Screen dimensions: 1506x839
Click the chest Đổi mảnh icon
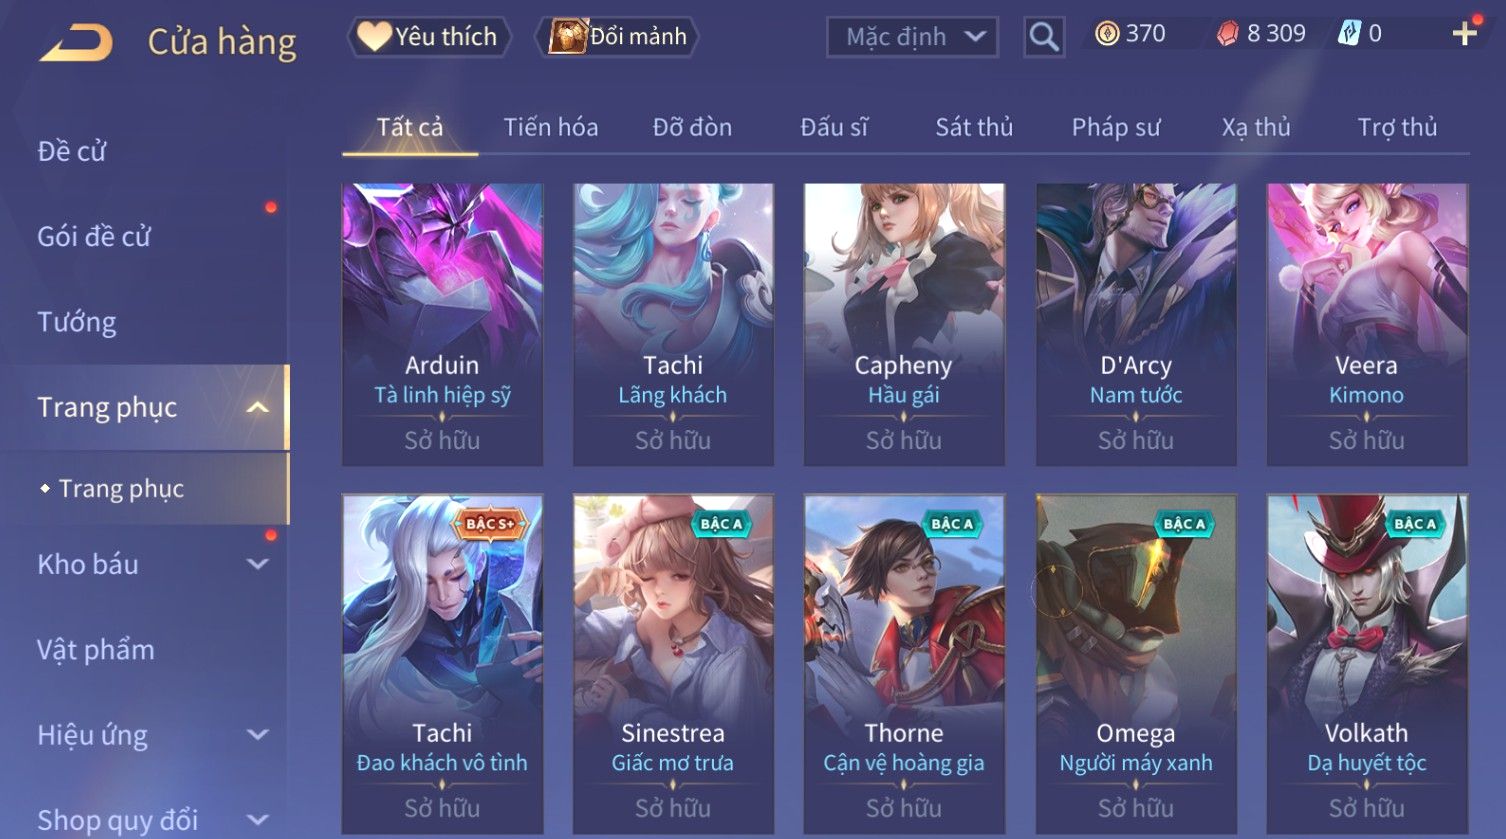point(568,36)
